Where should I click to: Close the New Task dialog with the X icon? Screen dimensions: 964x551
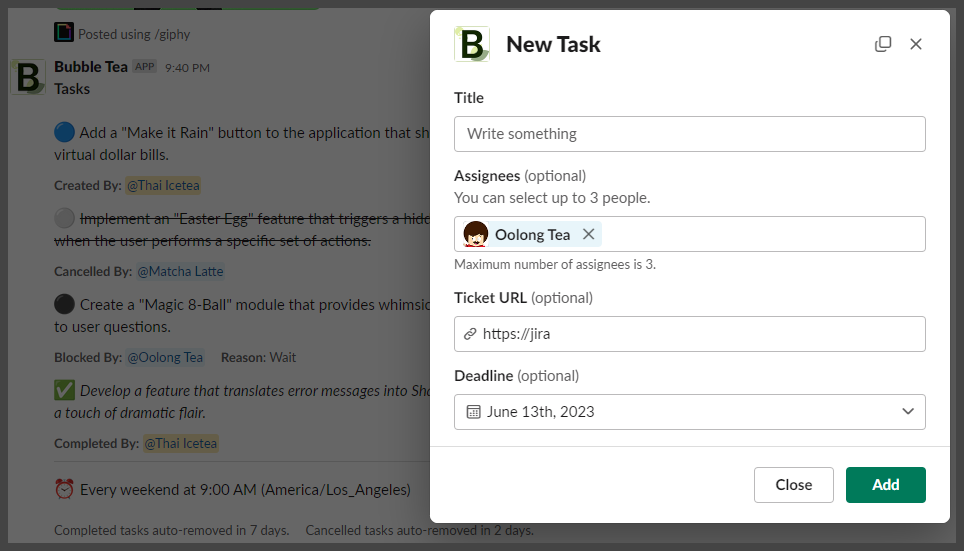point(916,44)
